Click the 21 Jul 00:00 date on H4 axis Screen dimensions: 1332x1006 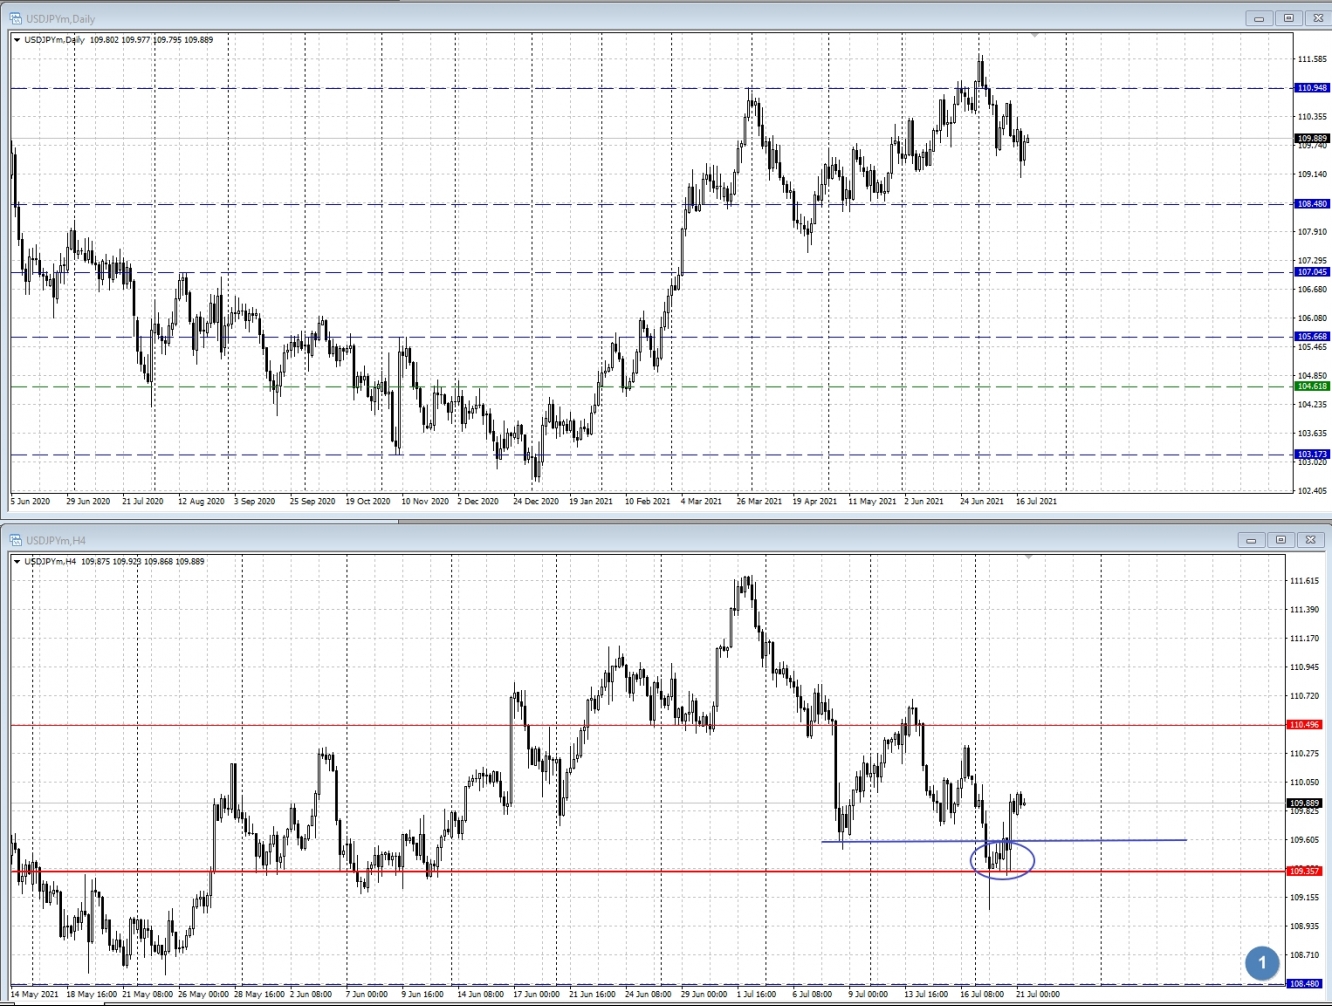[1038, 995]
